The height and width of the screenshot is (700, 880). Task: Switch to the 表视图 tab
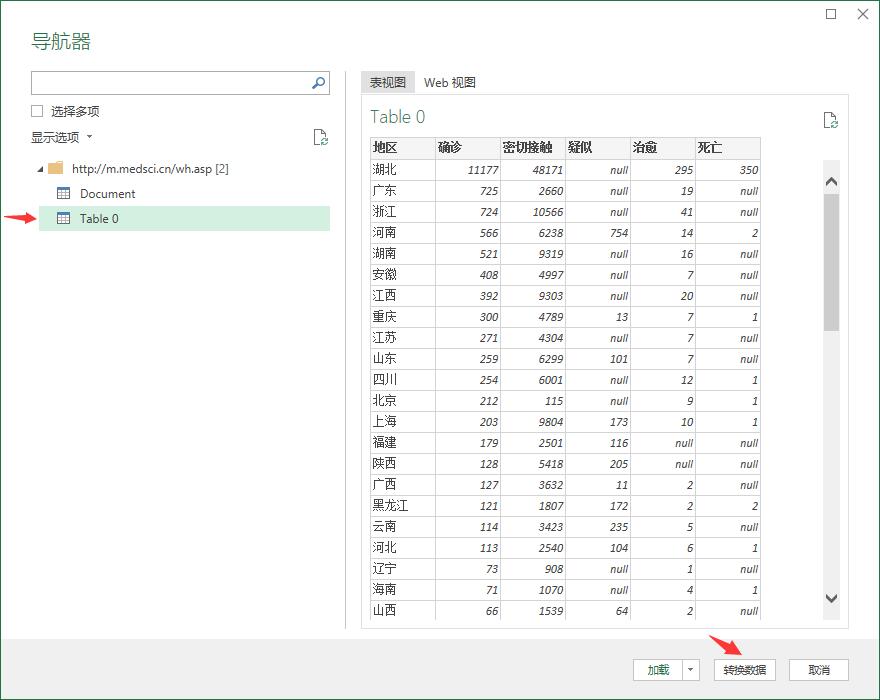(388, 83)
